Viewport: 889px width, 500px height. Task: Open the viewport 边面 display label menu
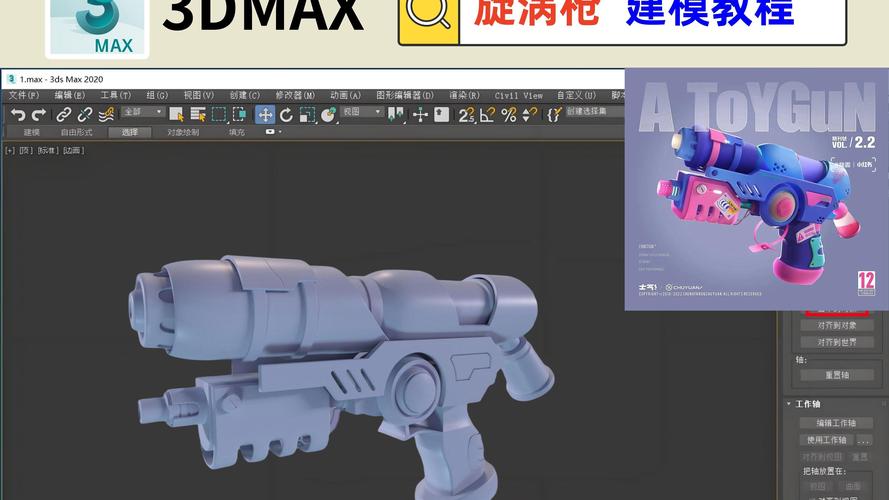click(x=73, y=150)
